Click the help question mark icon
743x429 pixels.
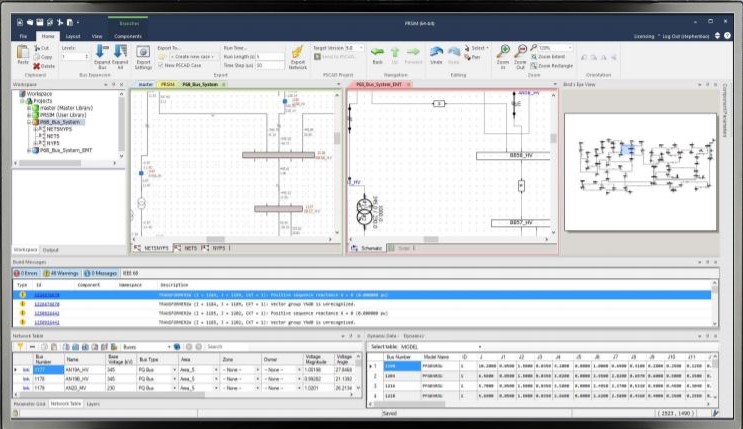(727, 36)
